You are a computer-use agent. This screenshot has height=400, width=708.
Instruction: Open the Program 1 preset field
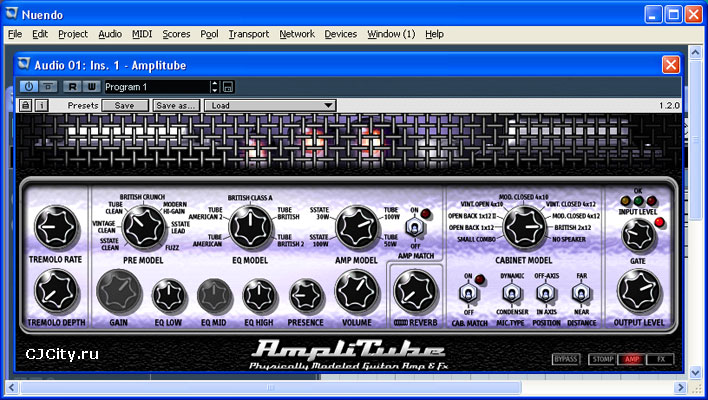point(157,87)
